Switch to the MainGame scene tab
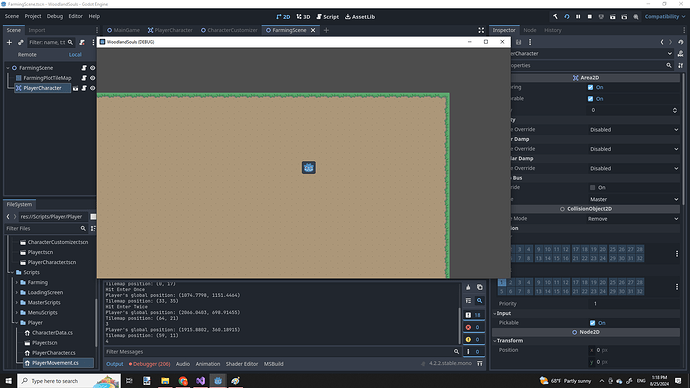 pos(123,30)
